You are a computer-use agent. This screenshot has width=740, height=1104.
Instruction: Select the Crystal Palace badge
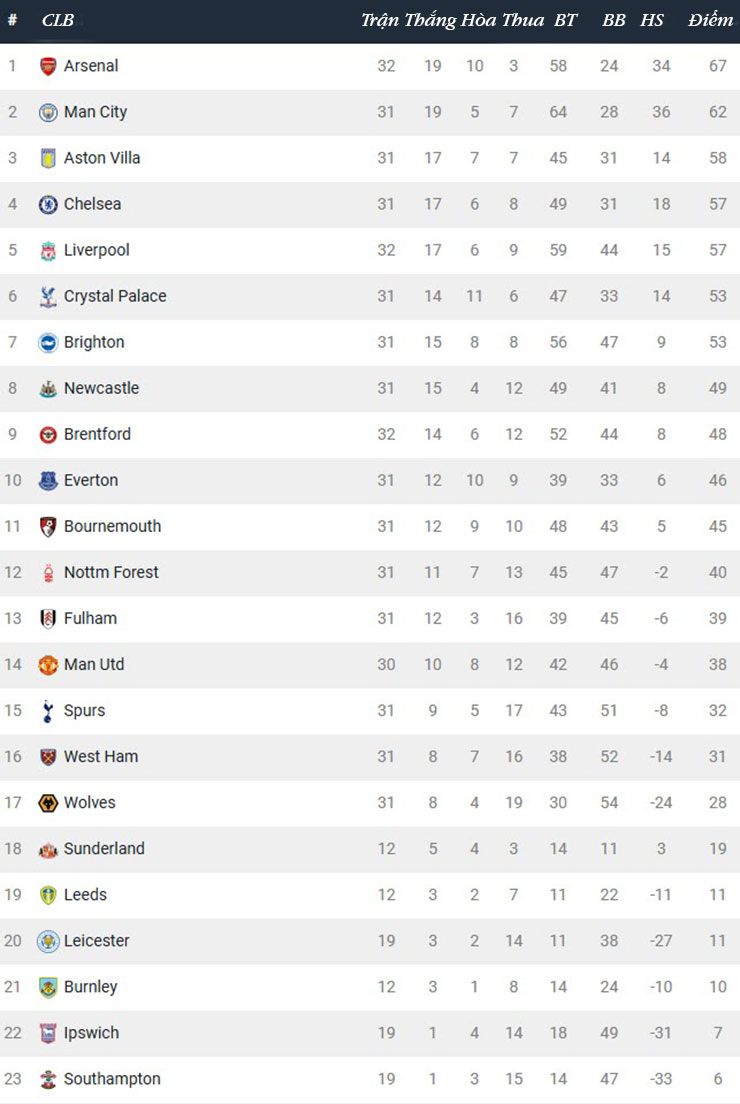pyautogui.click(x=48, y=296)
